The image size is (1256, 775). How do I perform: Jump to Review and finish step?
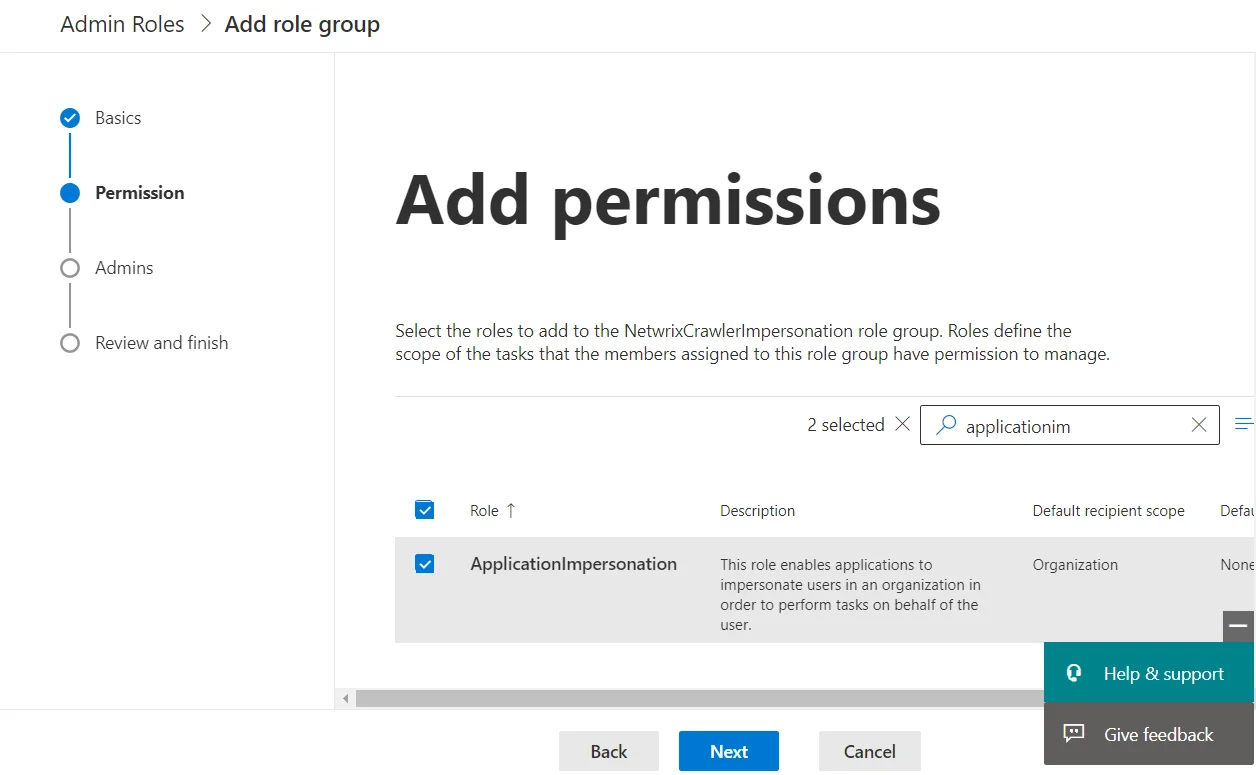click(x=161, y=343)
